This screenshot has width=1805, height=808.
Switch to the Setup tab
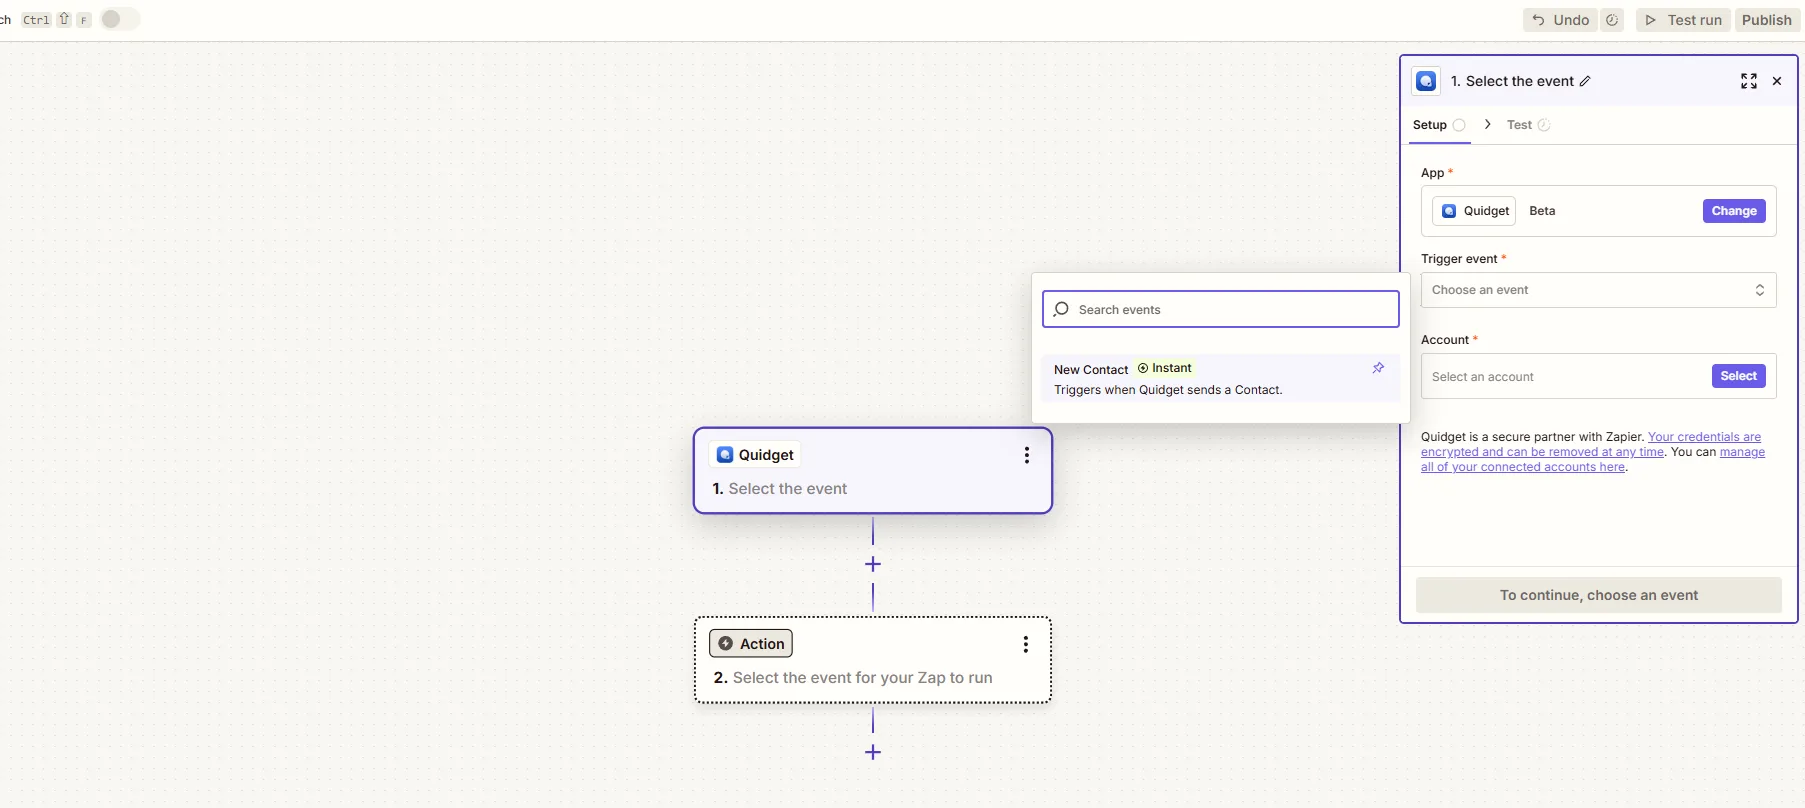1430,125
